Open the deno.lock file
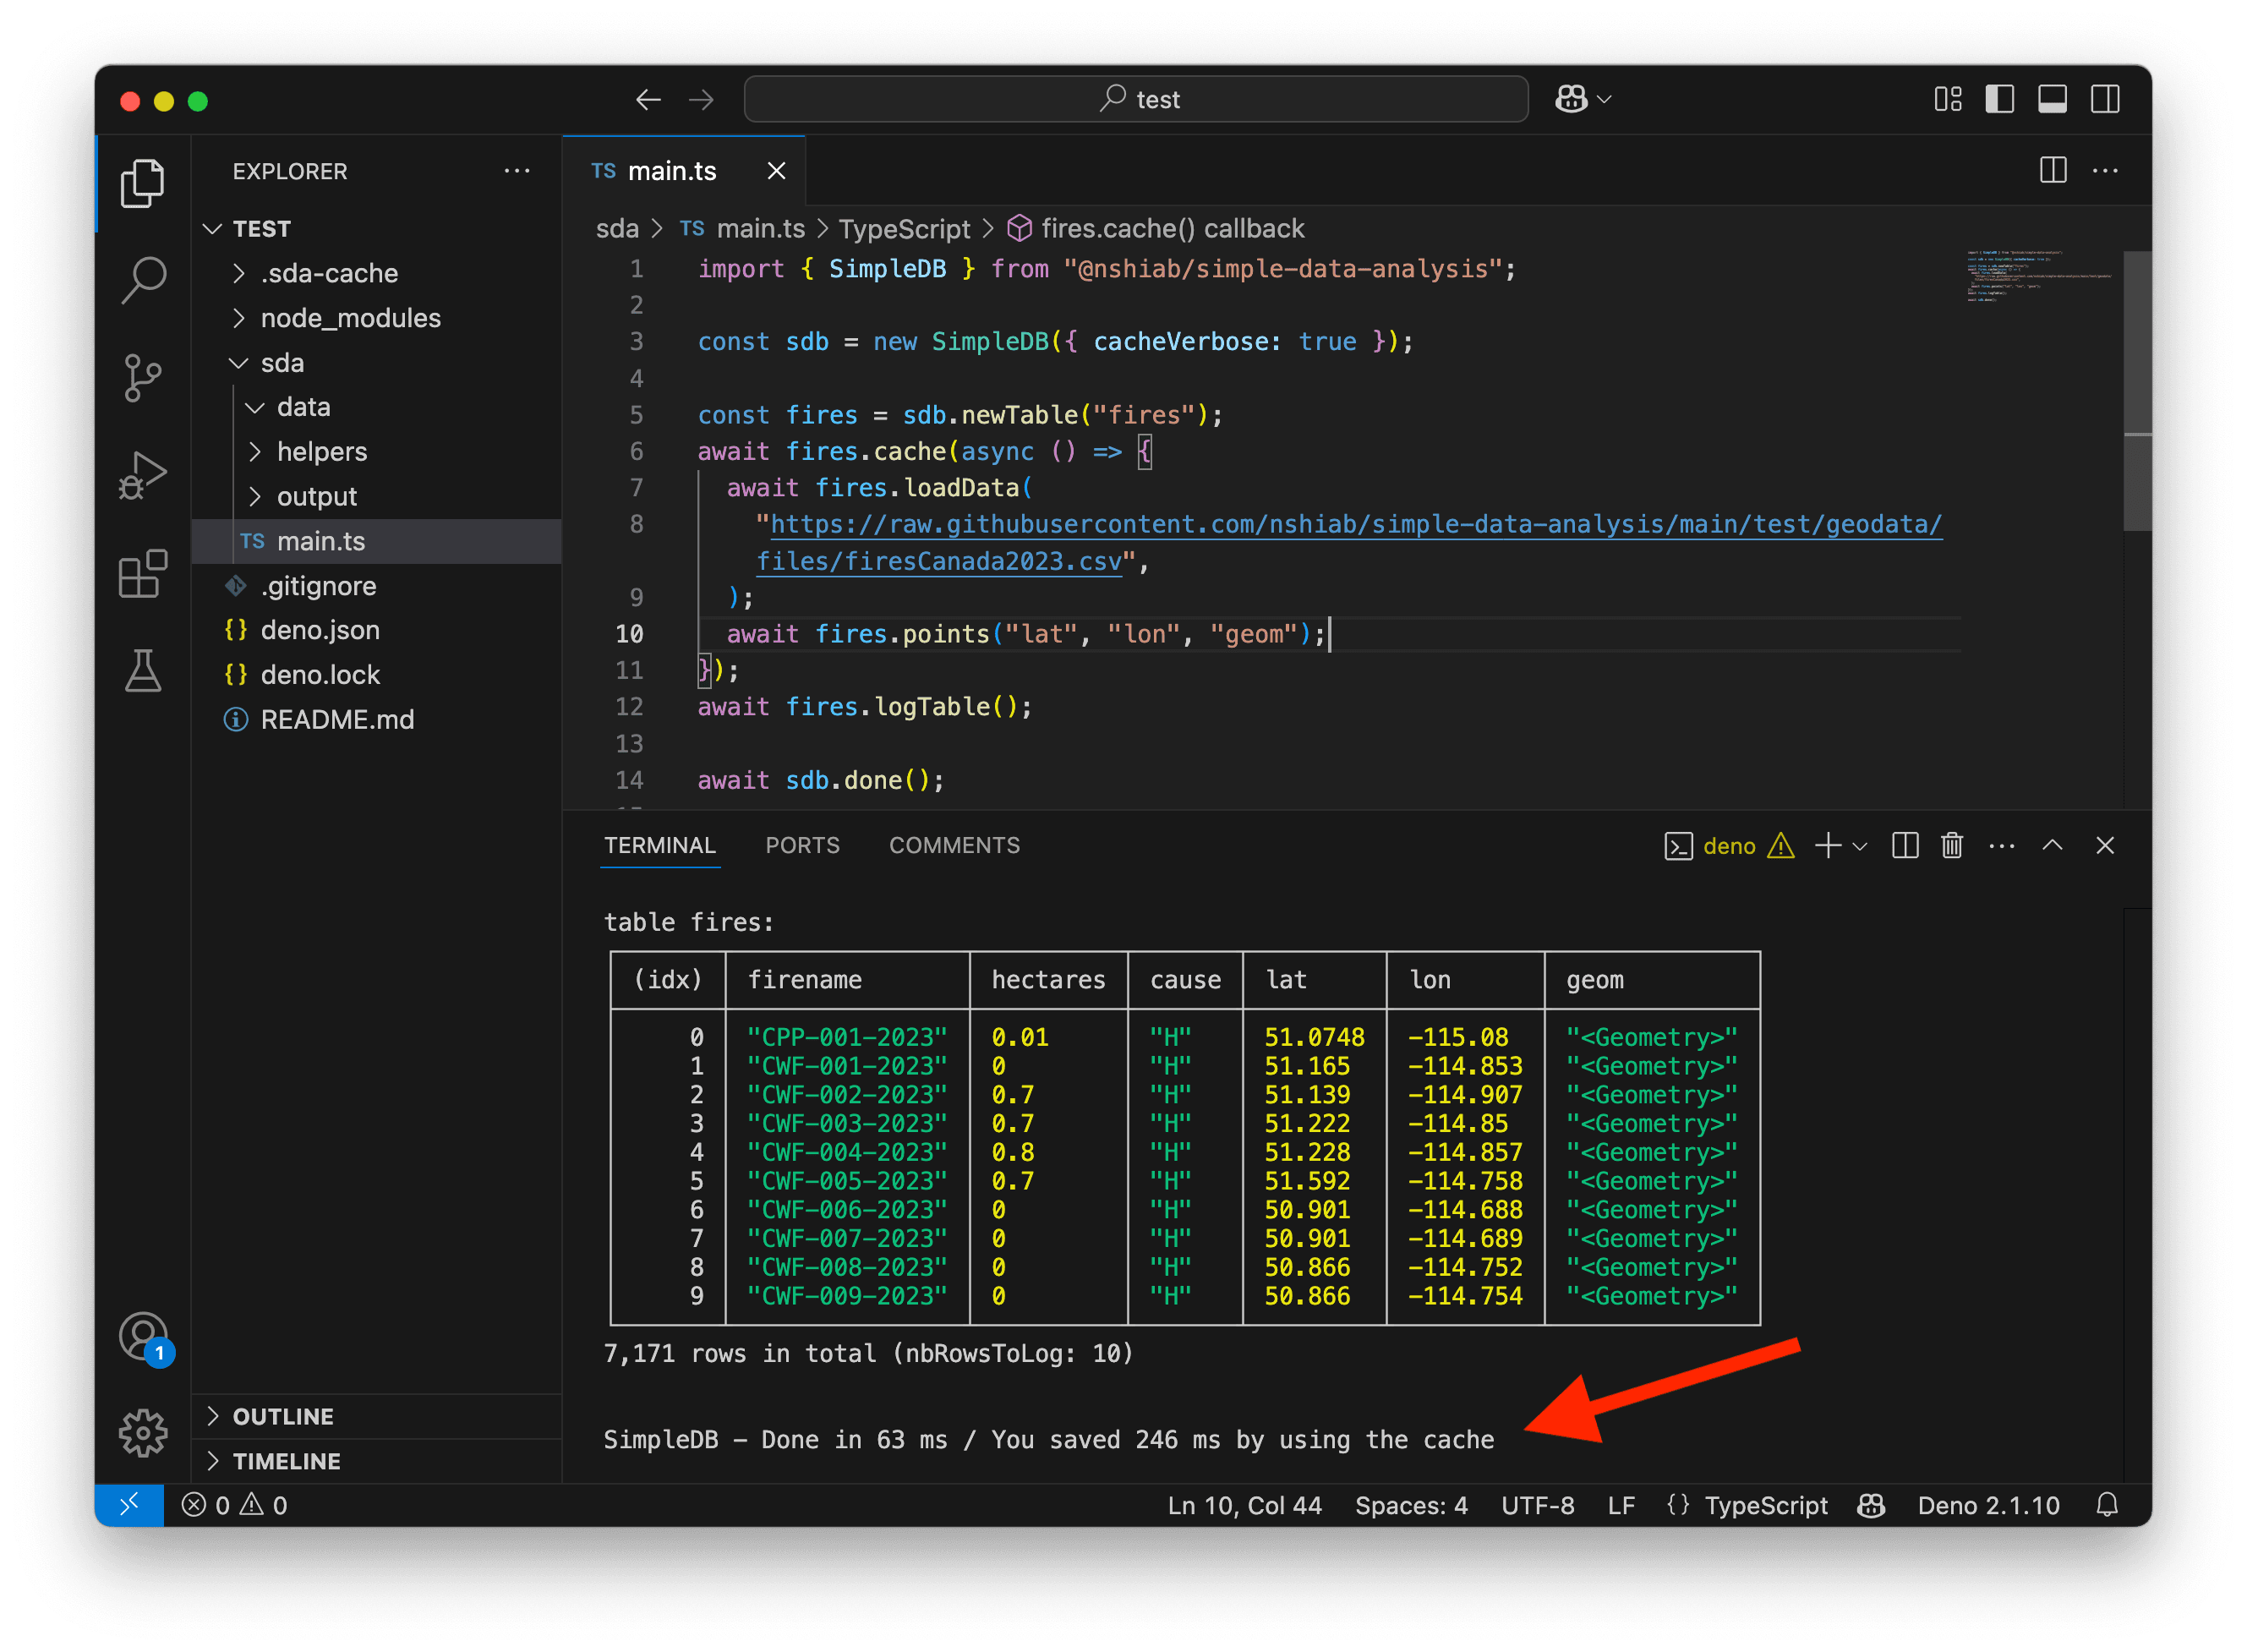Image resolution: width=2247 pixels, height=1652 pixels. tap(376, 675)
